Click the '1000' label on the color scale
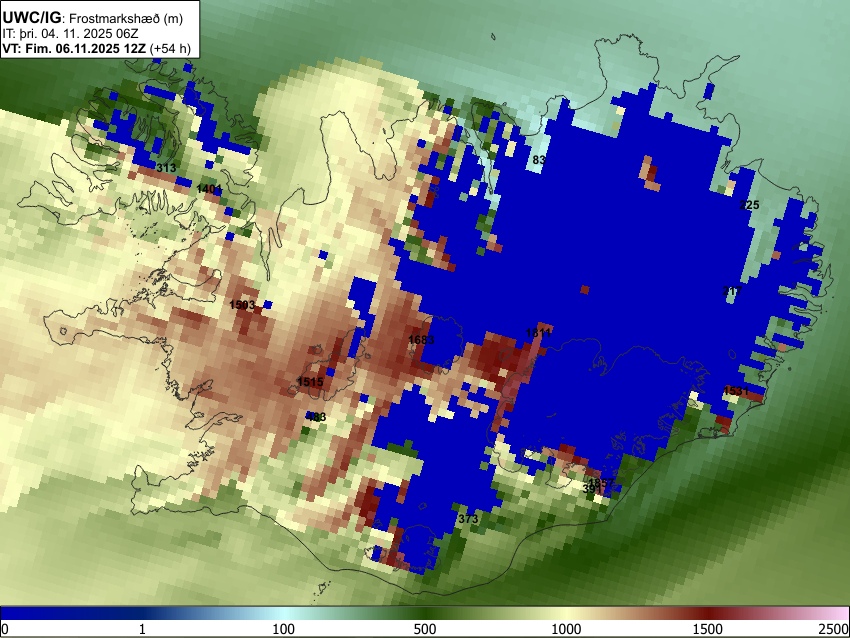 566,629
